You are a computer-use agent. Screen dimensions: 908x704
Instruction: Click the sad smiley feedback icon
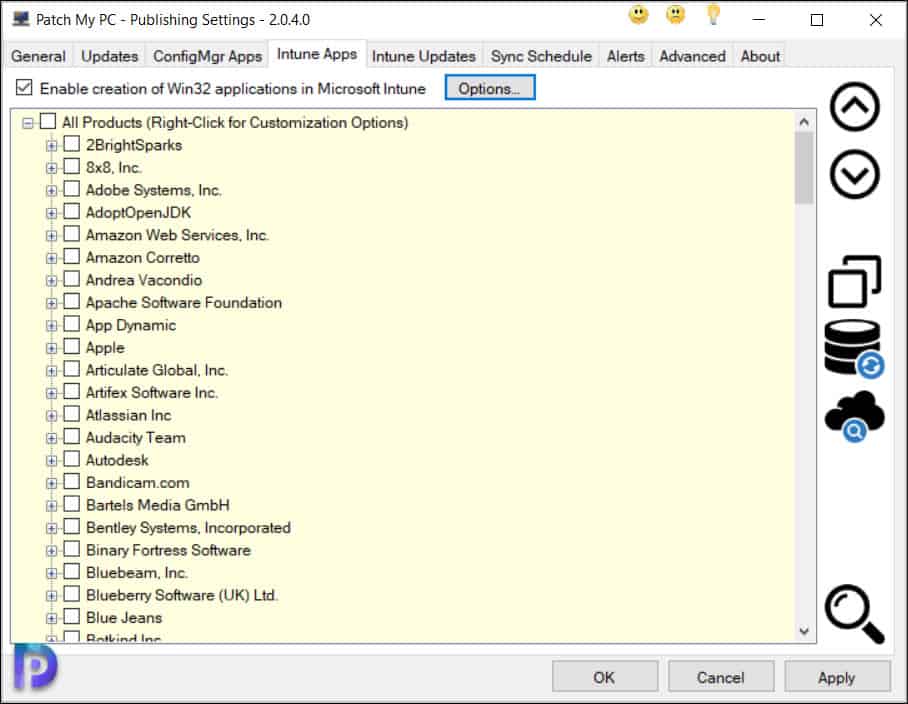pos(675,15)
